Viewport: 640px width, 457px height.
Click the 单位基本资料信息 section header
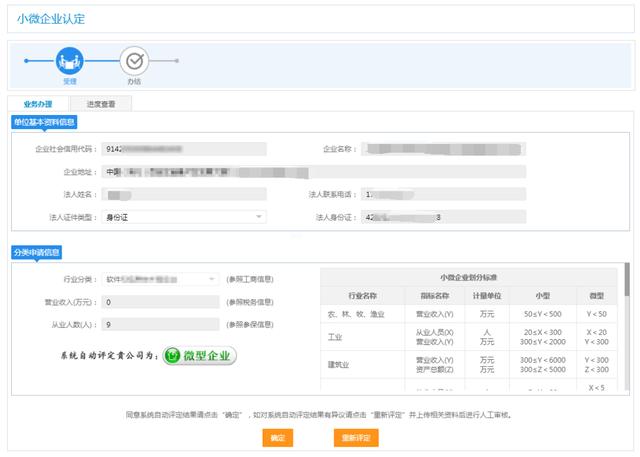point(43,122)
